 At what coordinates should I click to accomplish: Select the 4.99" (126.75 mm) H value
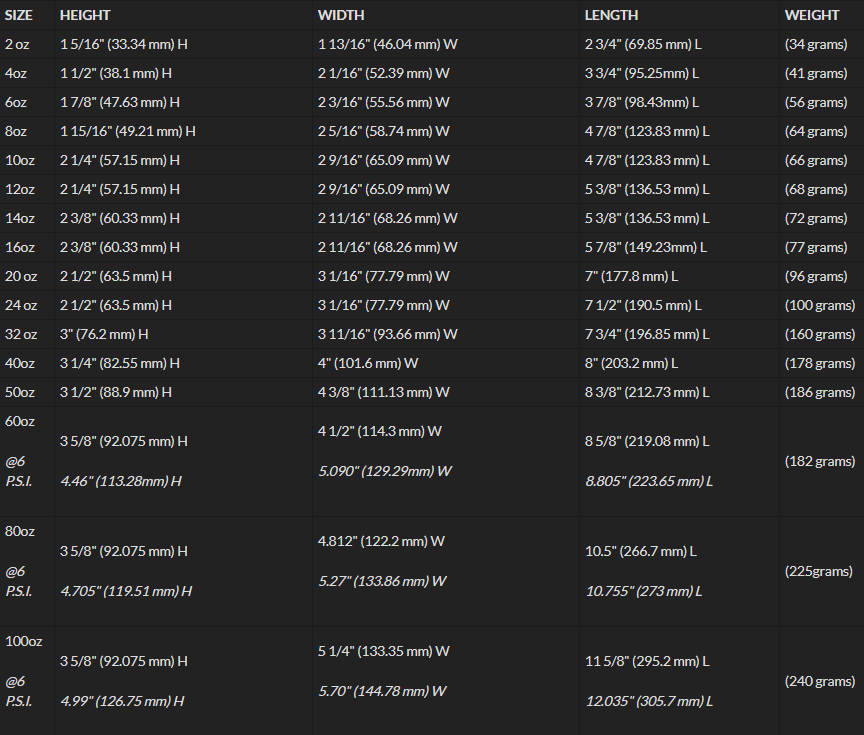pos(122,701)
